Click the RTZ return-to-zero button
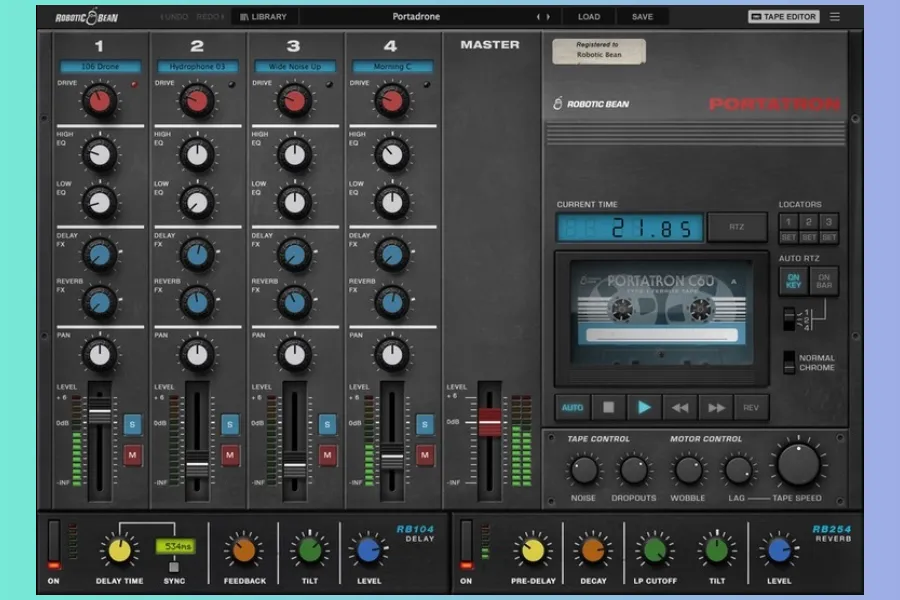 (737, 227)
